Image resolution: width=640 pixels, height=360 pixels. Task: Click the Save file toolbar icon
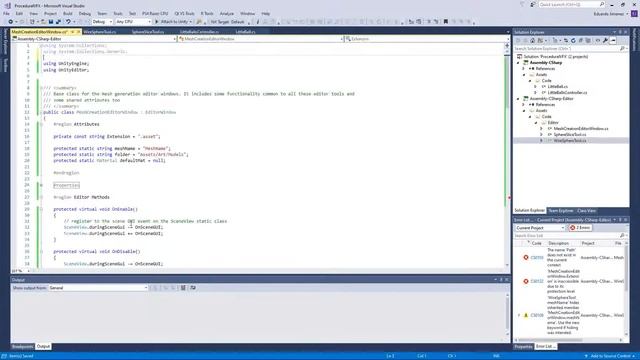click(x=51, y=22)
